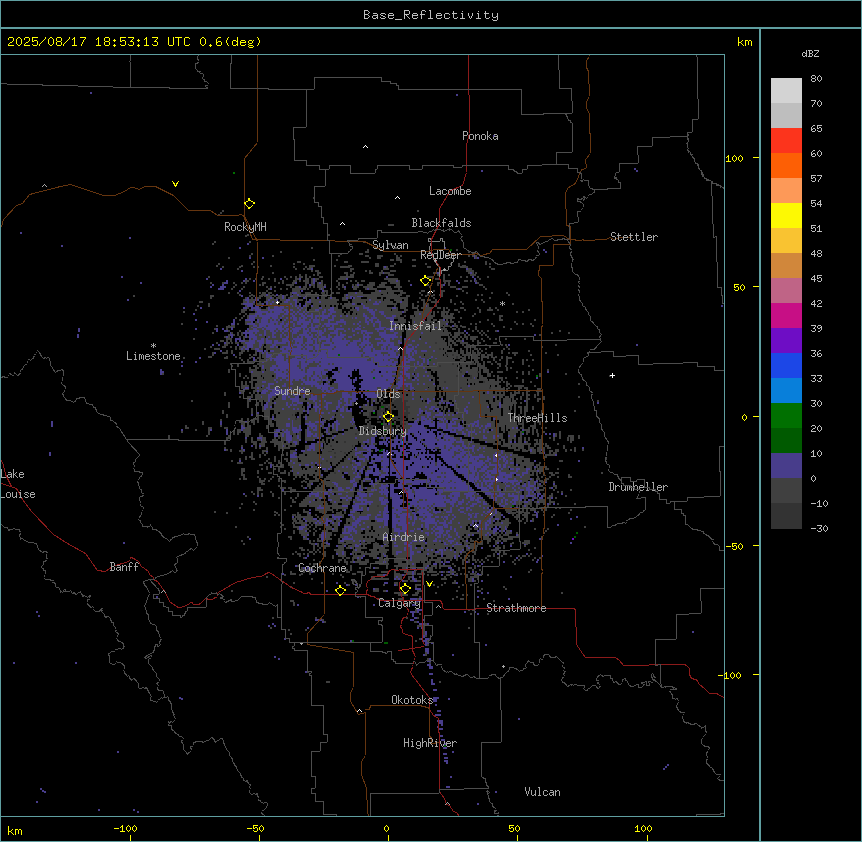862x842 pixels.
Task: Click the yellow diamond marker near RockyMH
Action: 250,204
